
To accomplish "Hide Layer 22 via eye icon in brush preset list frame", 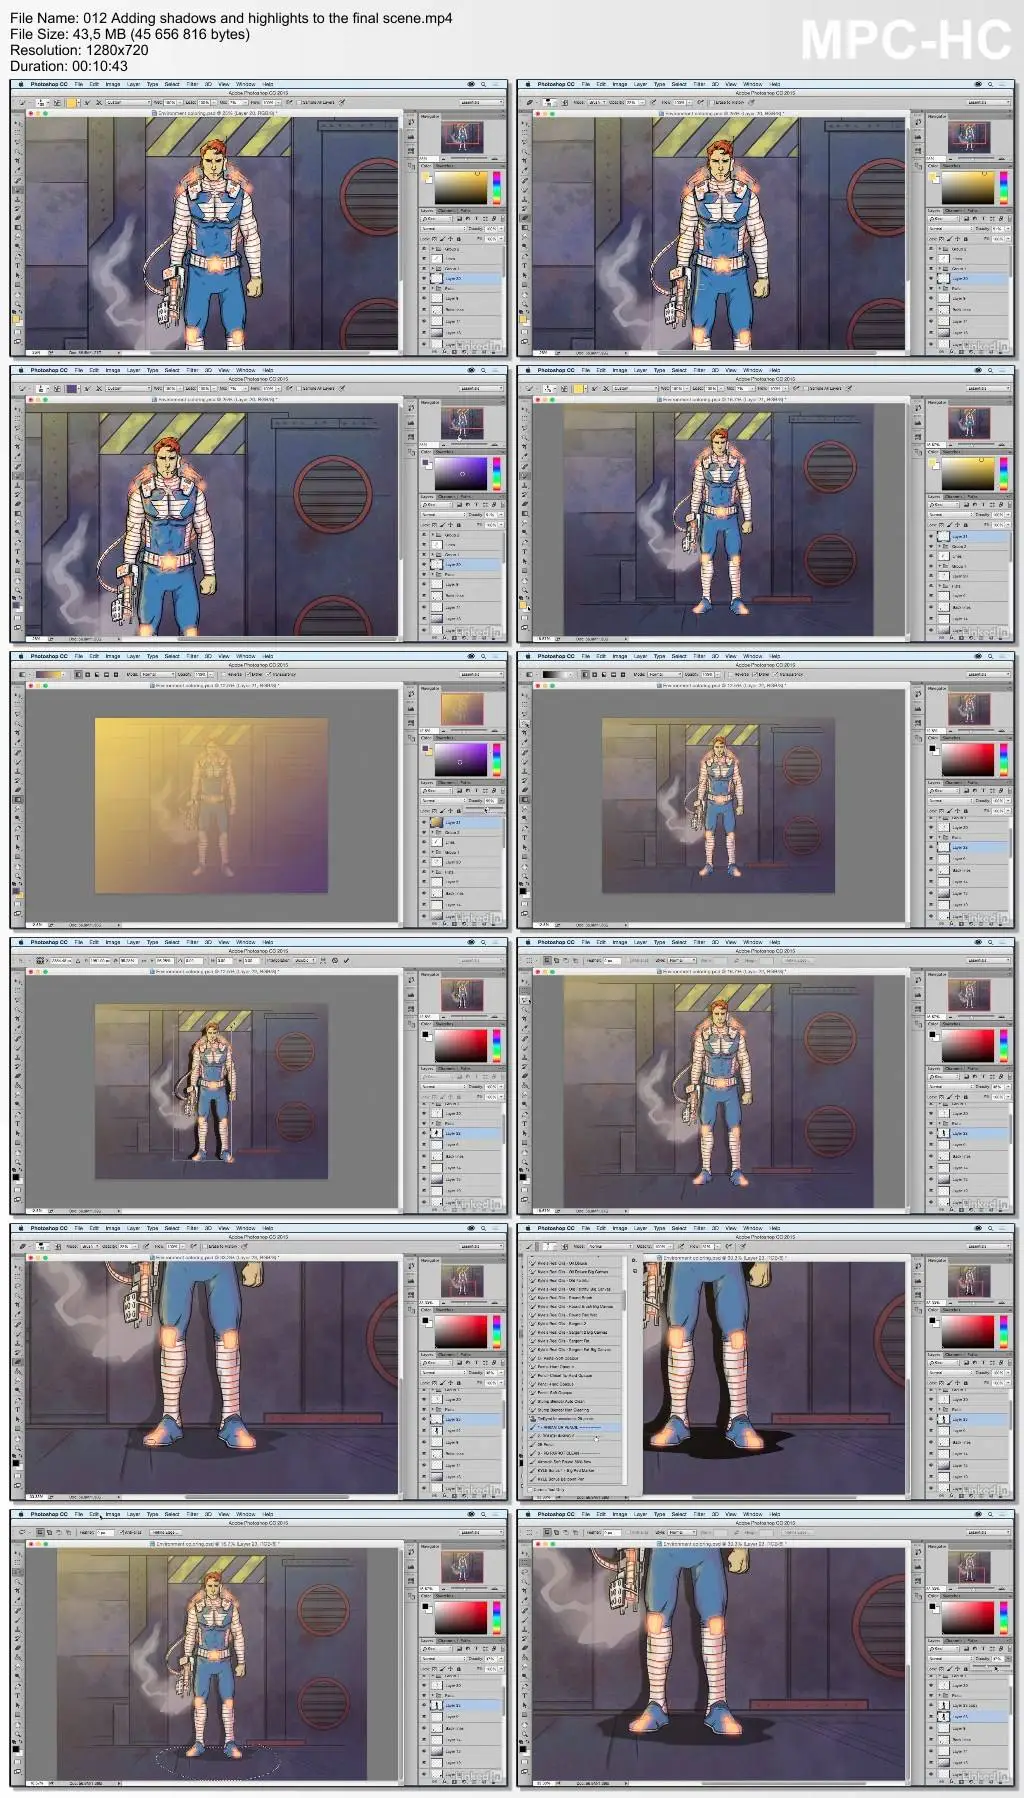I will point(931,1419).
